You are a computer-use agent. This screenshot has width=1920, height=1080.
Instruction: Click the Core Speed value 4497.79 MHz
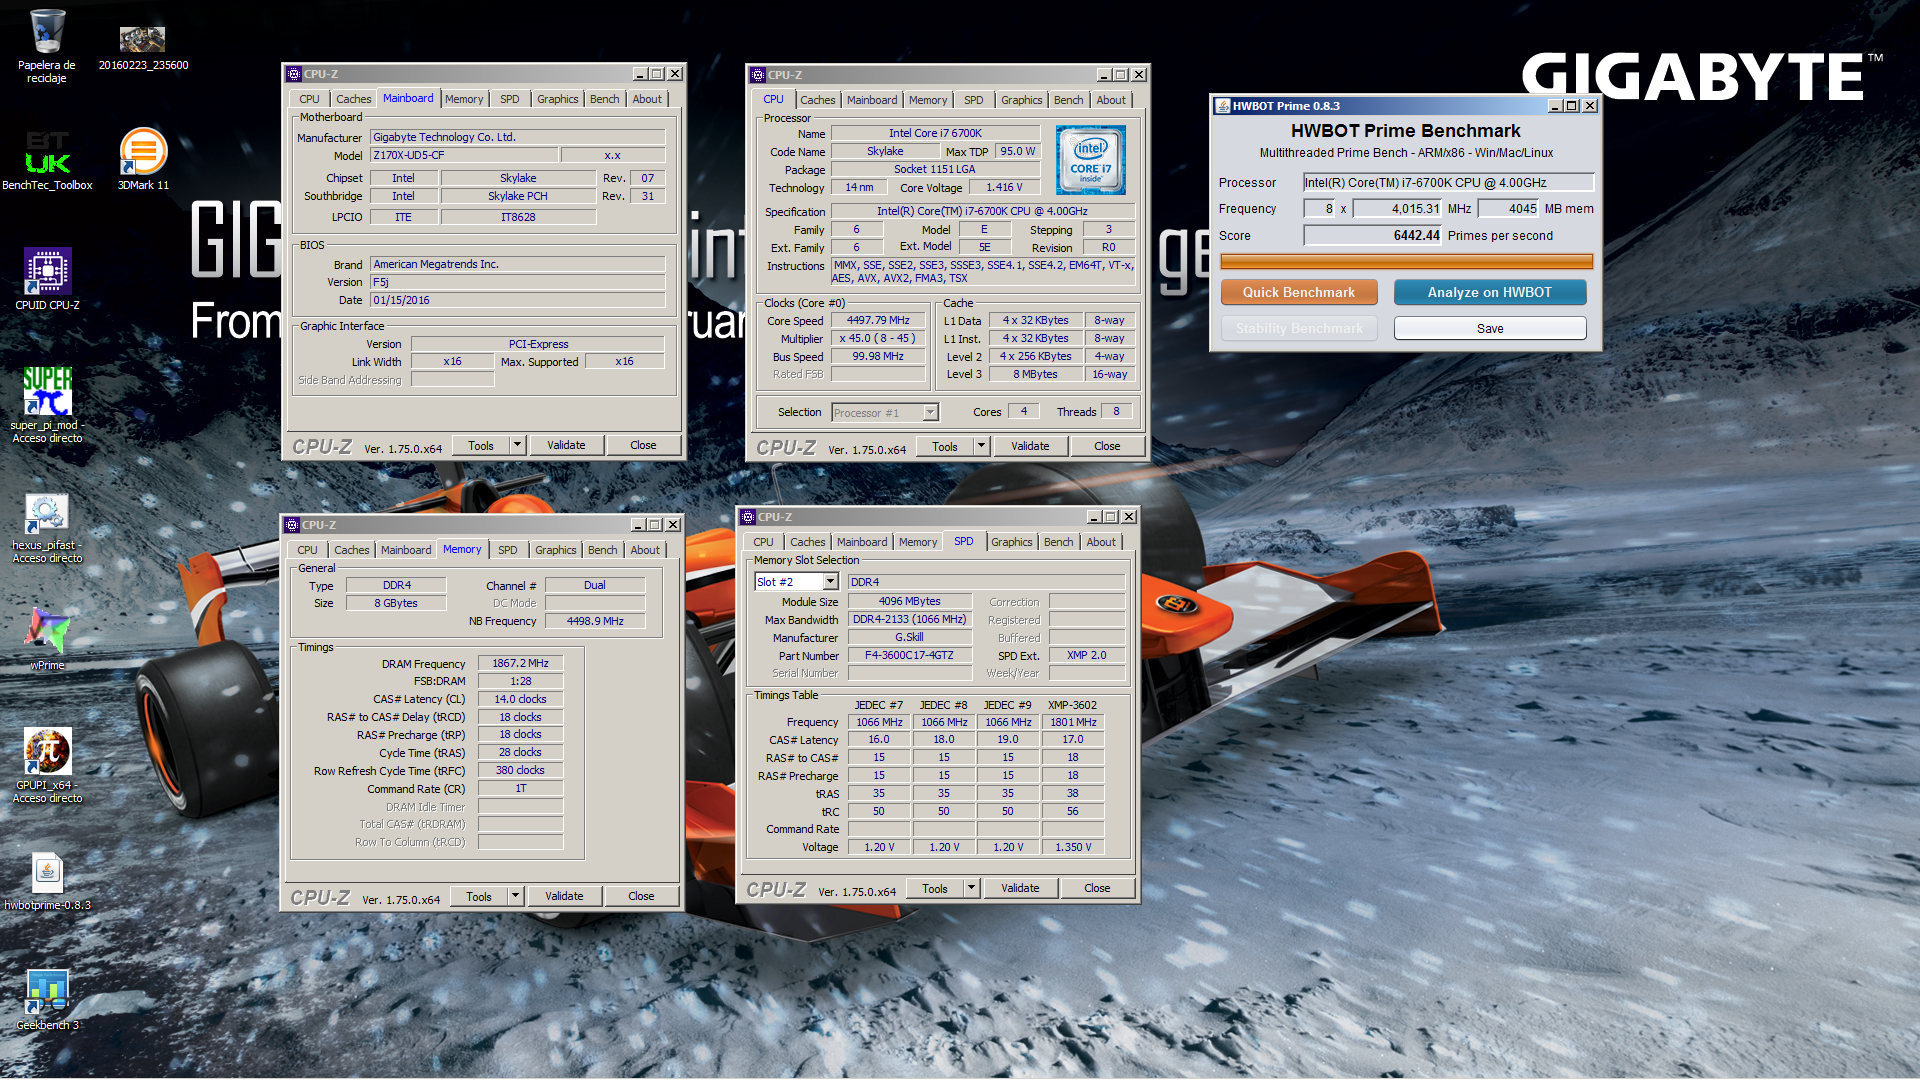(878, 321)
